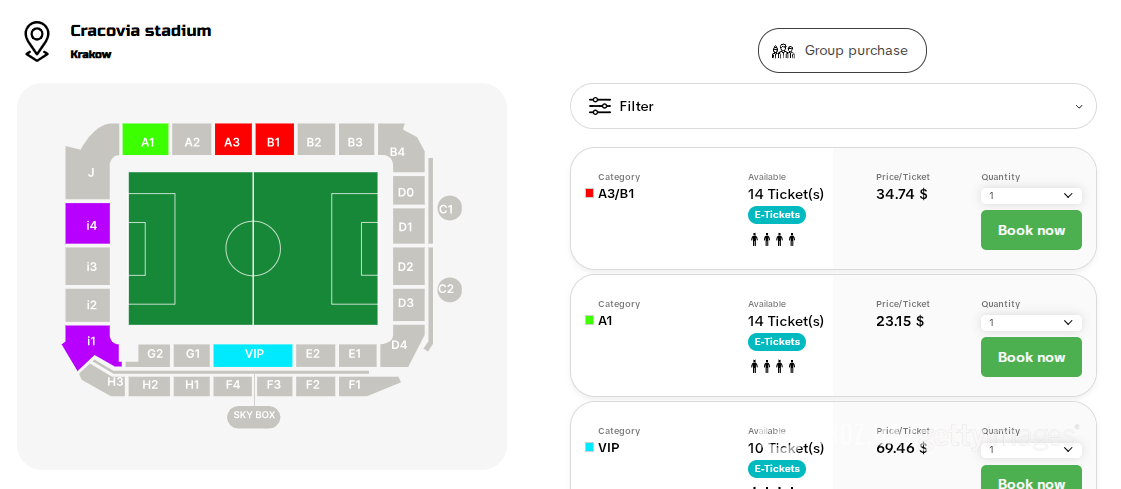Select the cyan VIP section on map

253,355
